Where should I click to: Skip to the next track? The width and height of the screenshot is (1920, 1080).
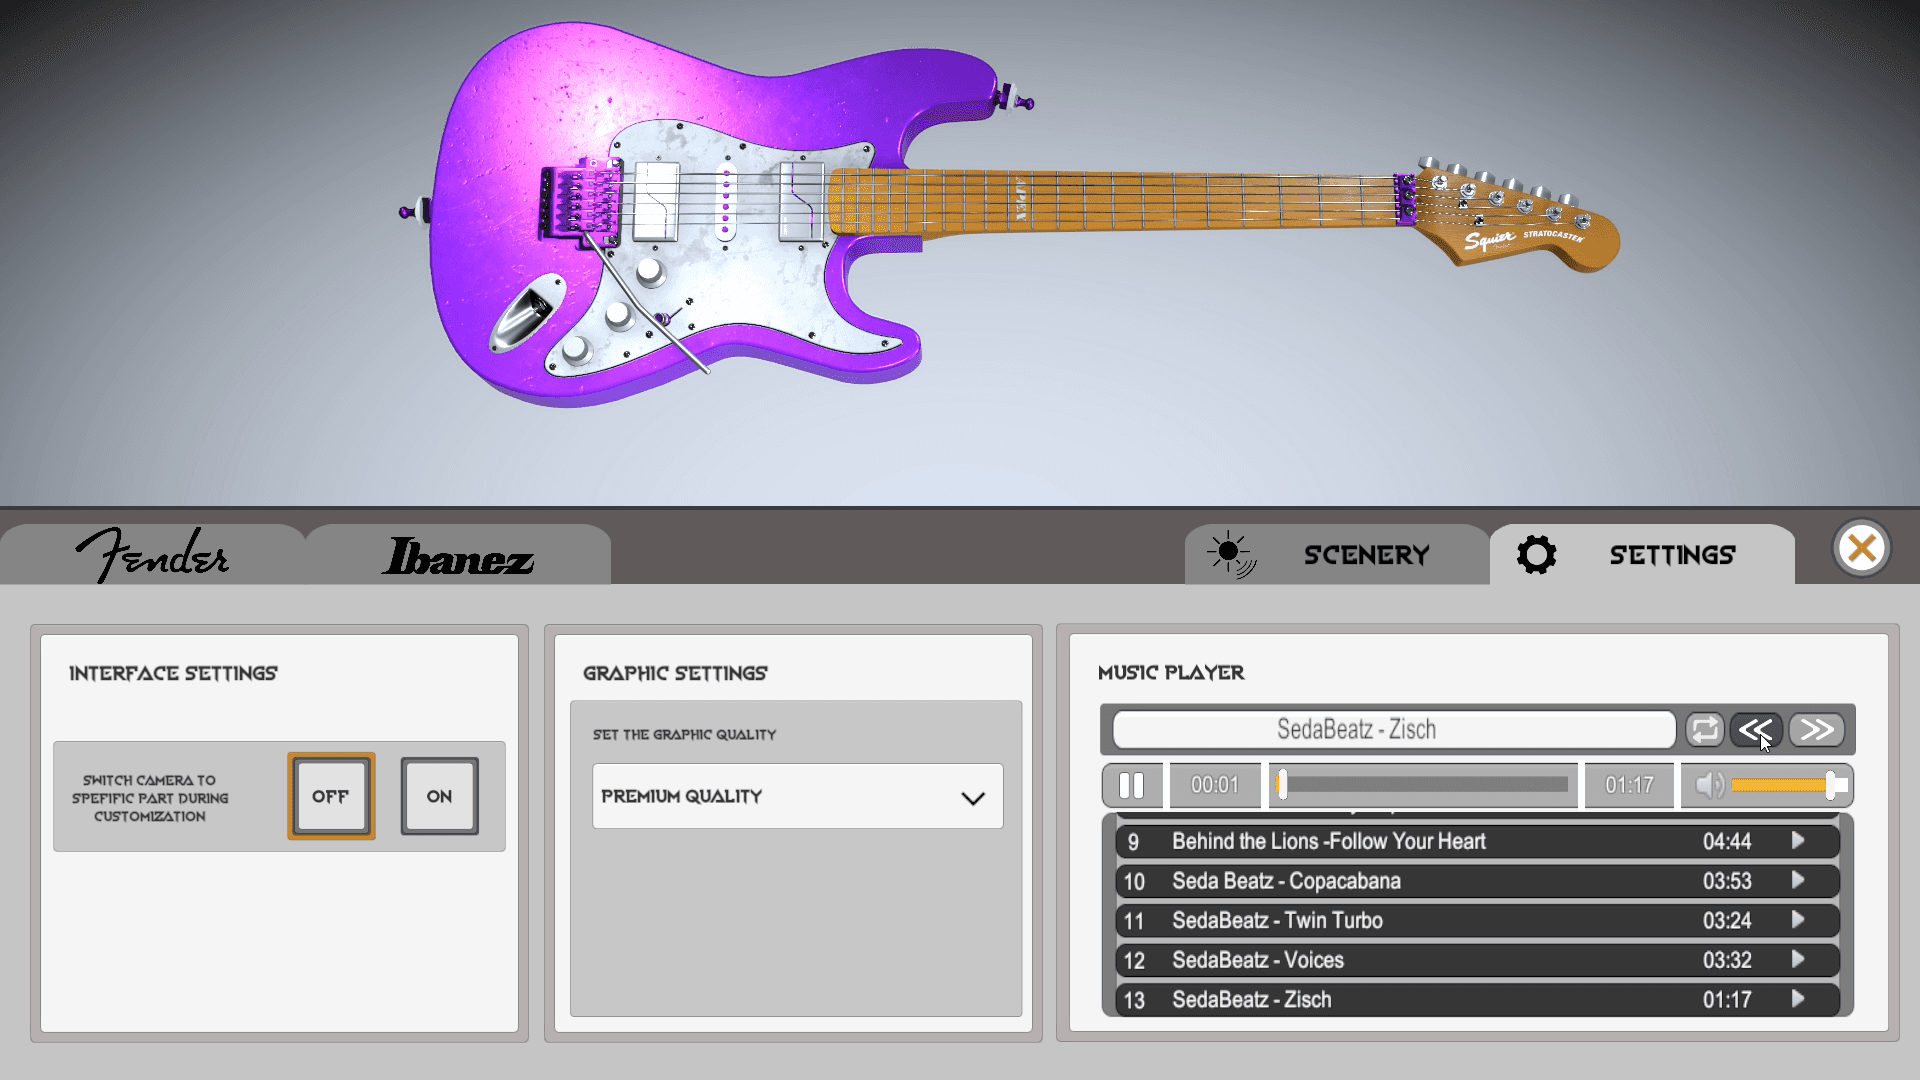1816,730
